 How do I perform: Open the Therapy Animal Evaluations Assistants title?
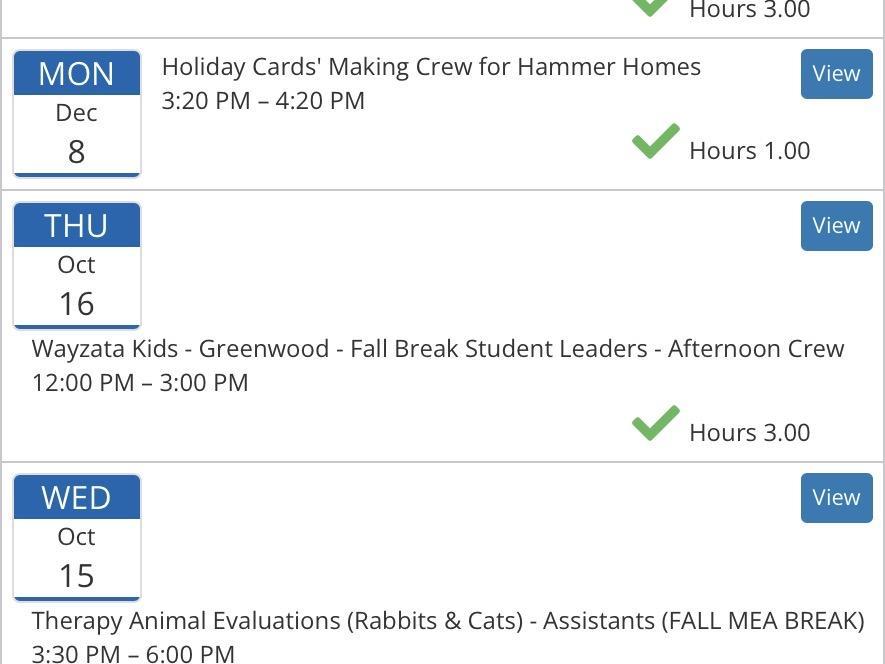447,621
